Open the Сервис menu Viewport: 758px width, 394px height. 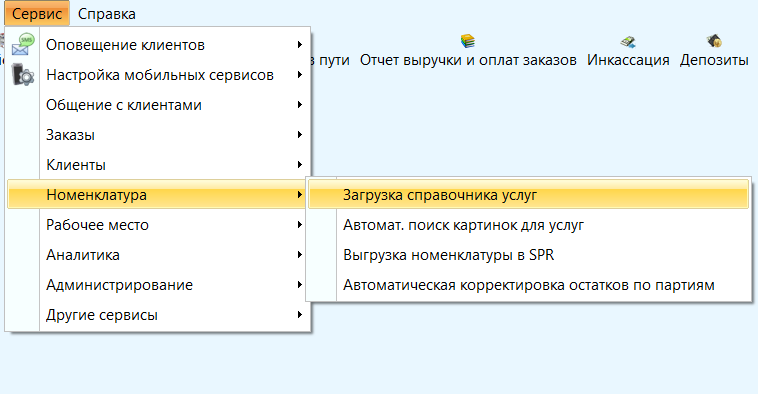tap(37, 14)
